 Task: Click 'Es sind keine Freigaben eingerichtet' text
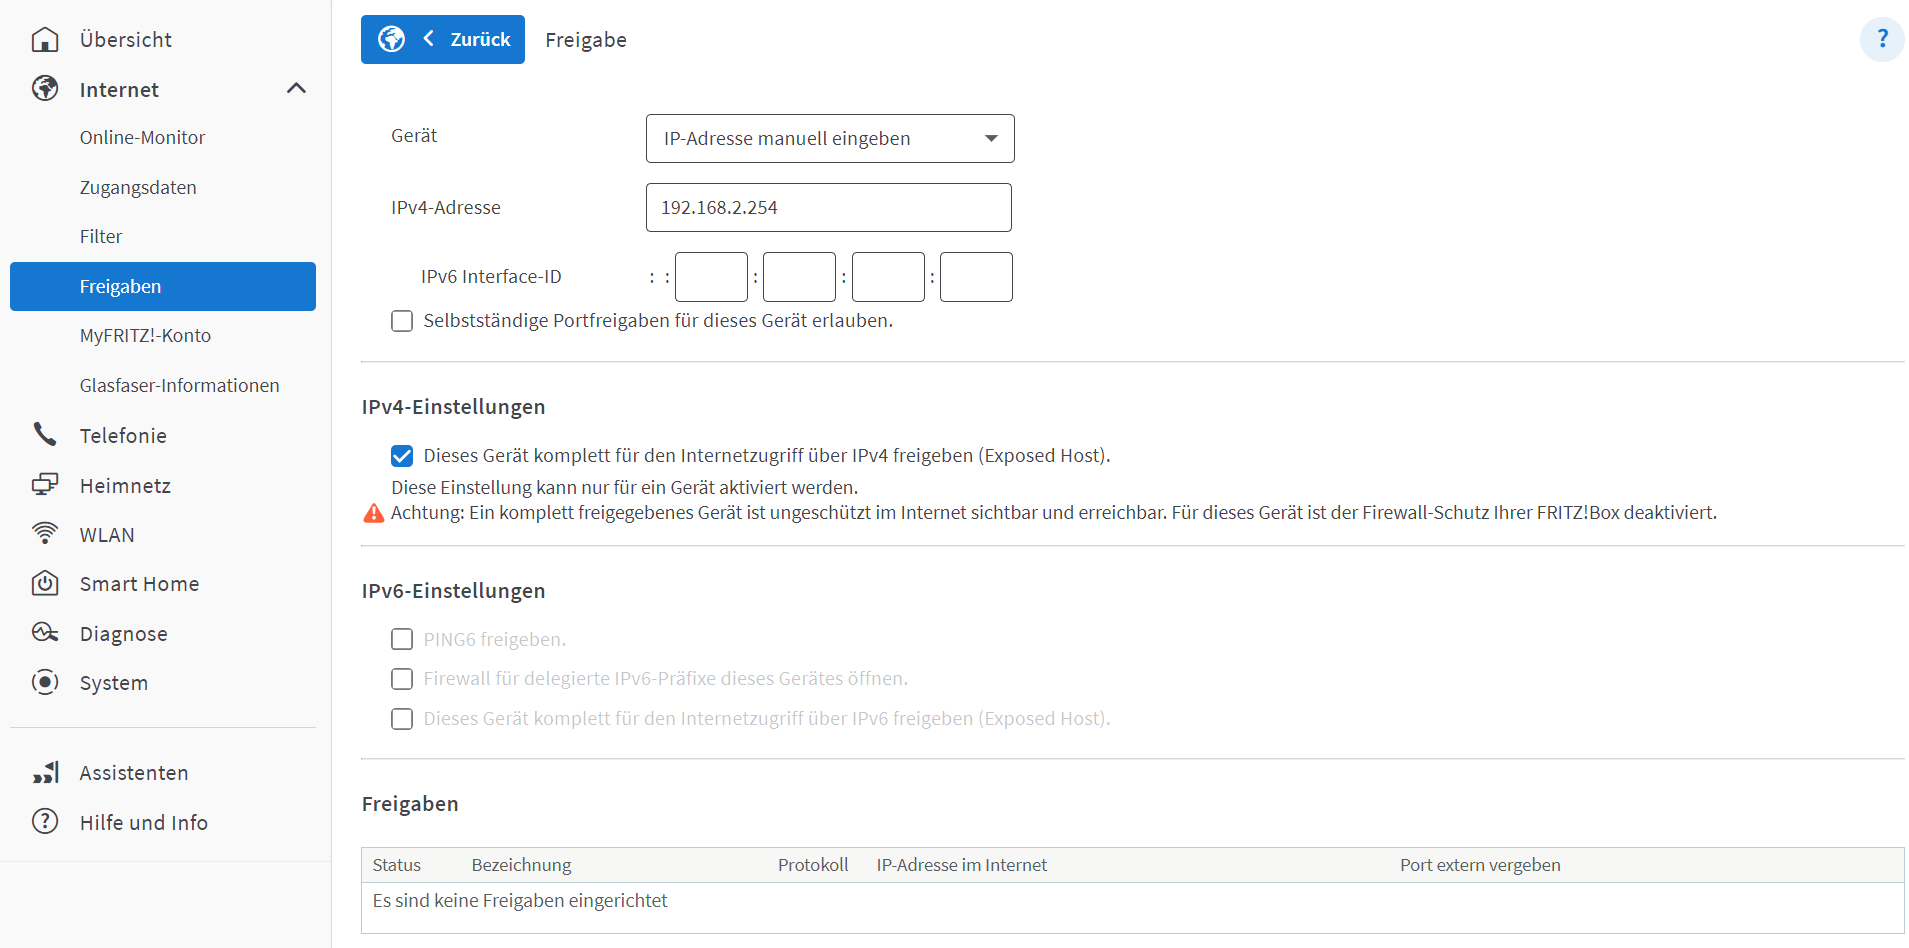tap(520, 900)
